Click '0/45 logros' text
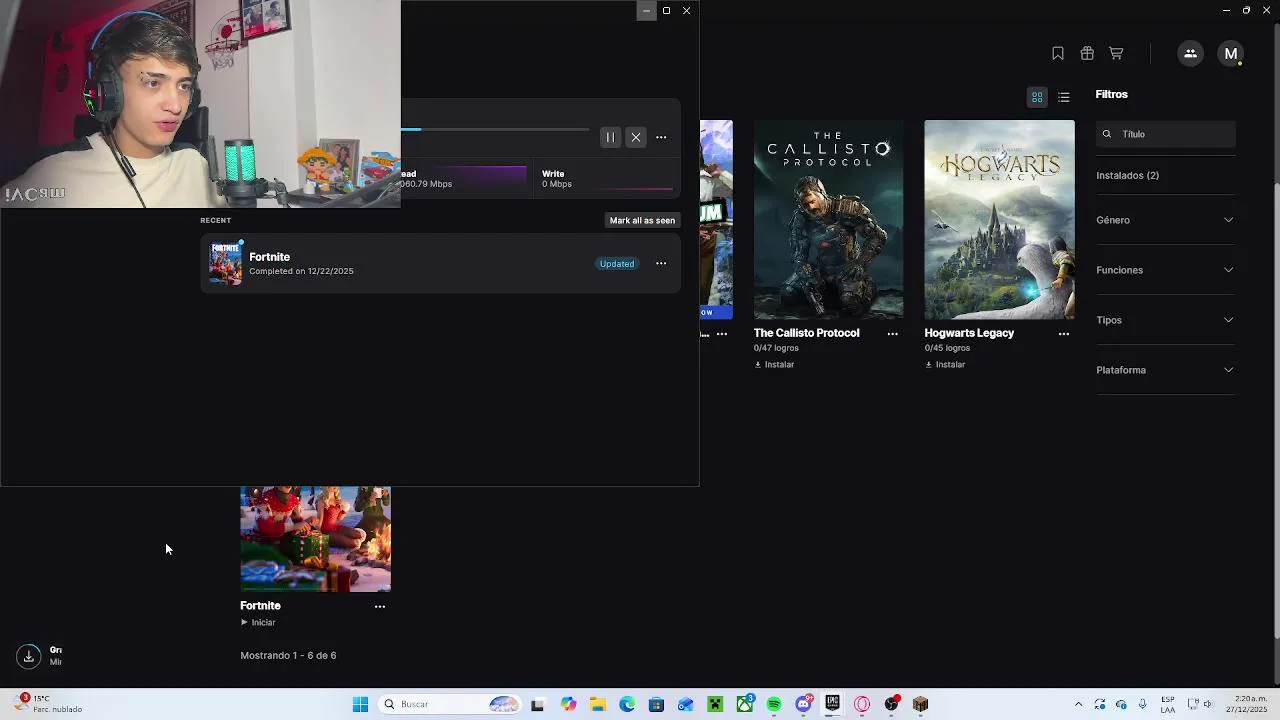Viewport: 1280px width, 720px height. (947, 348)
